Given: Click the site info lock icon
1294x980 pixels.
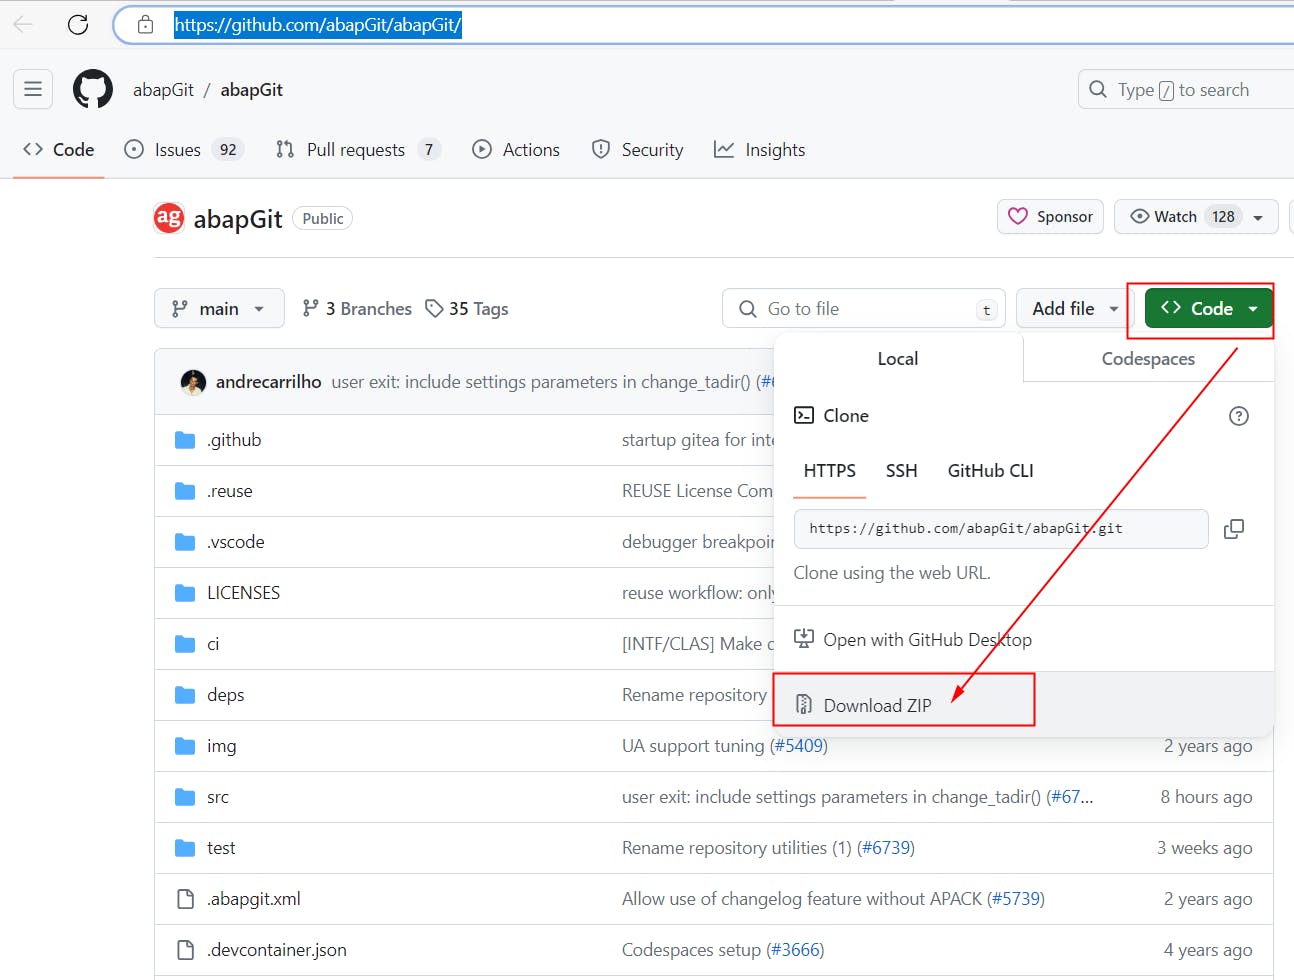Looking at the screenshot, I should (x=146, y=25).
